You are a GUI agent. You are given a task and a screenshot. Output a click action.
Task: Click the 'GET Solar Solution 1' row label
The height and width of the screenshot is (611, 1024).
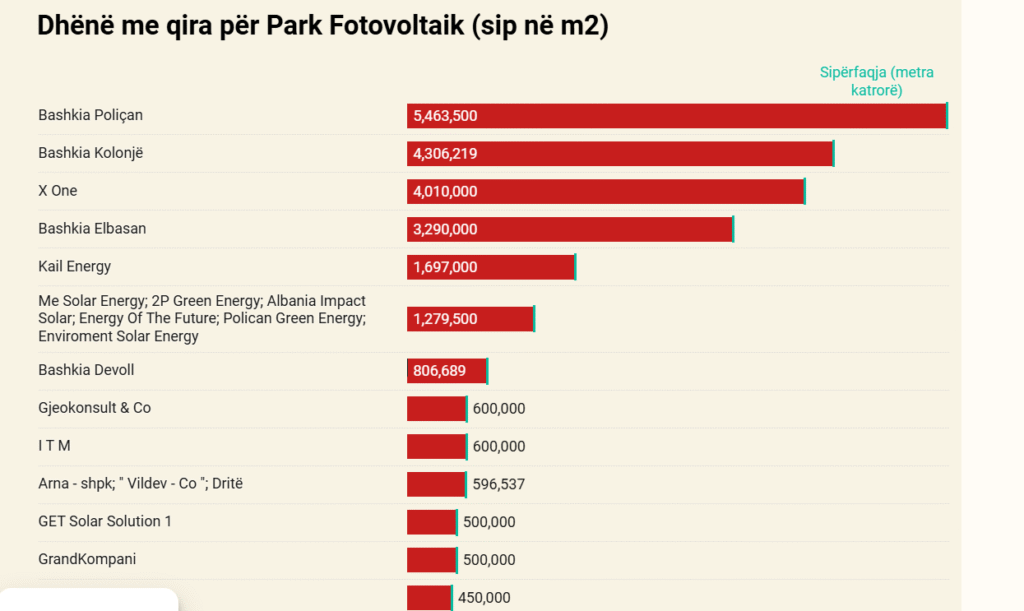pos(104,522)
